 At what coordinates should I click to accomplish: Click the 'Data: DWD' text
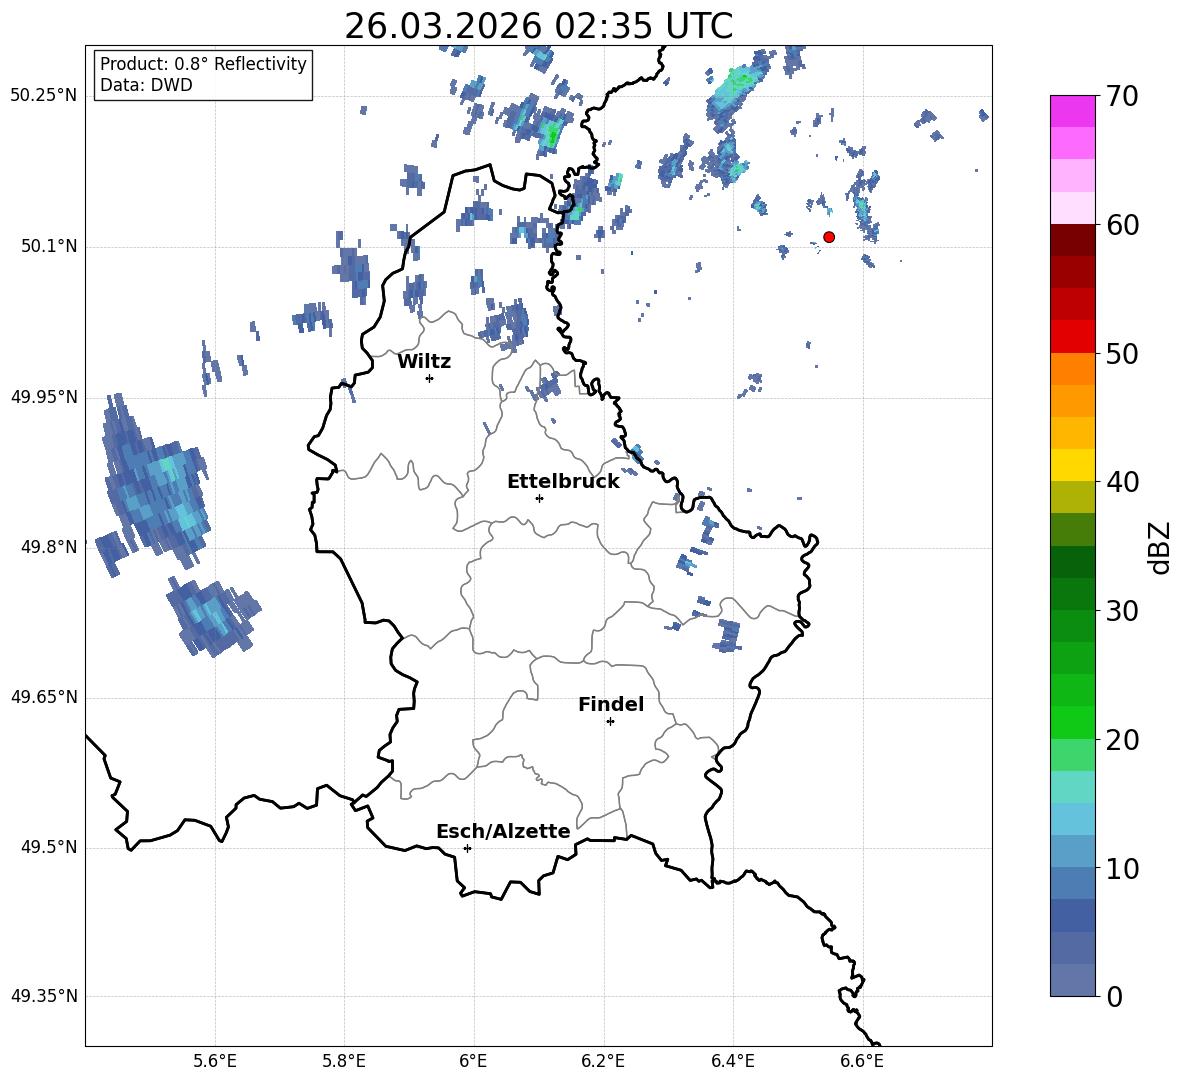pyautogui.click(x=146, y=85)
